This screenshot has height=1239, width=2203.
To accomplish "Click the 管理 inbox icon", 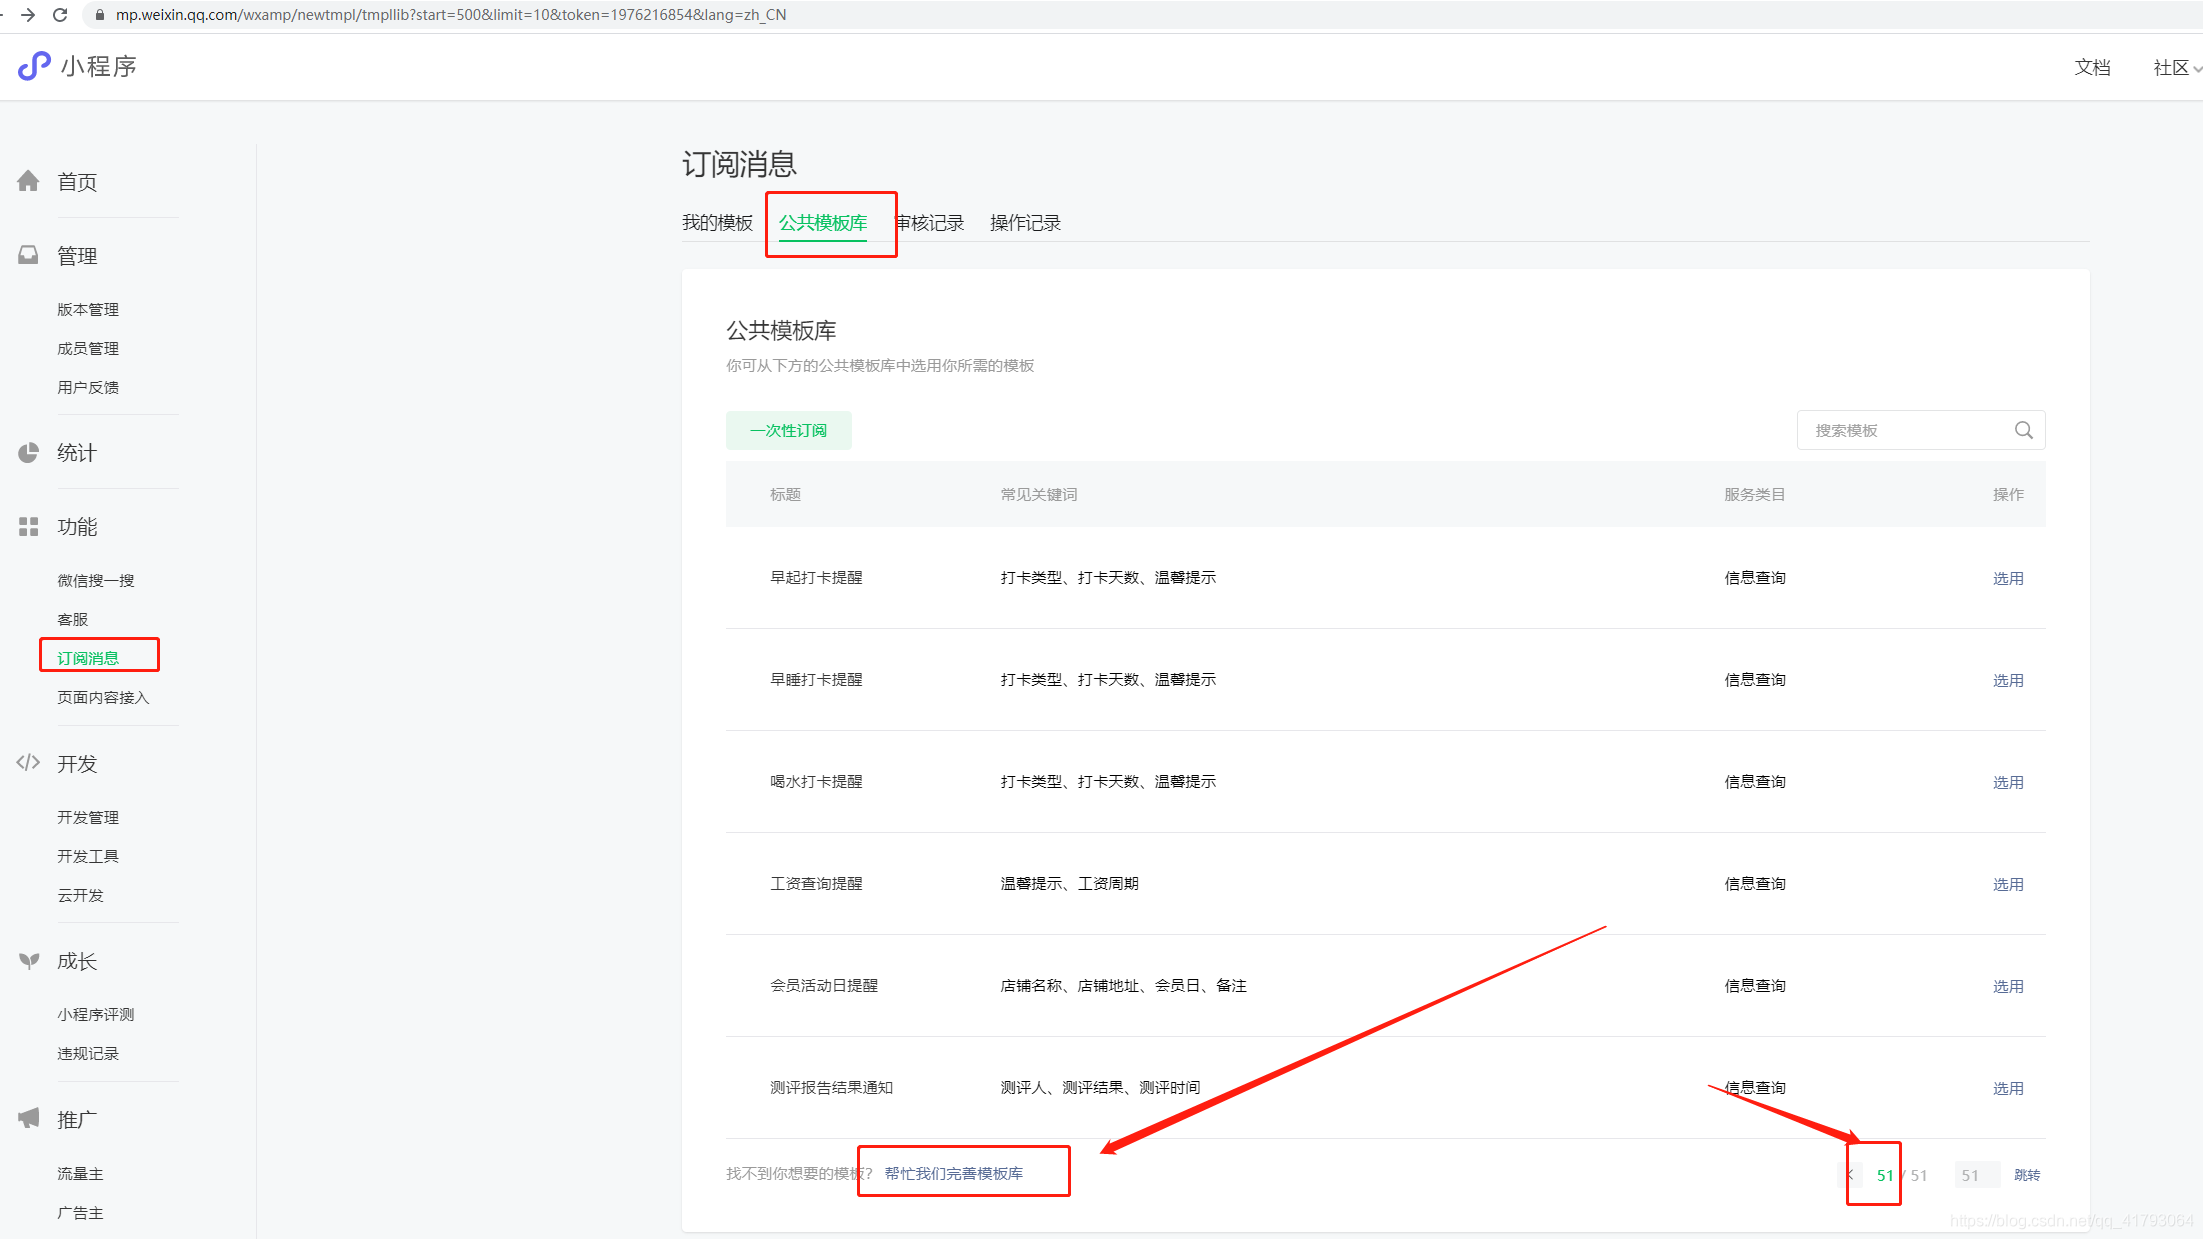I will tap(28, 255).
